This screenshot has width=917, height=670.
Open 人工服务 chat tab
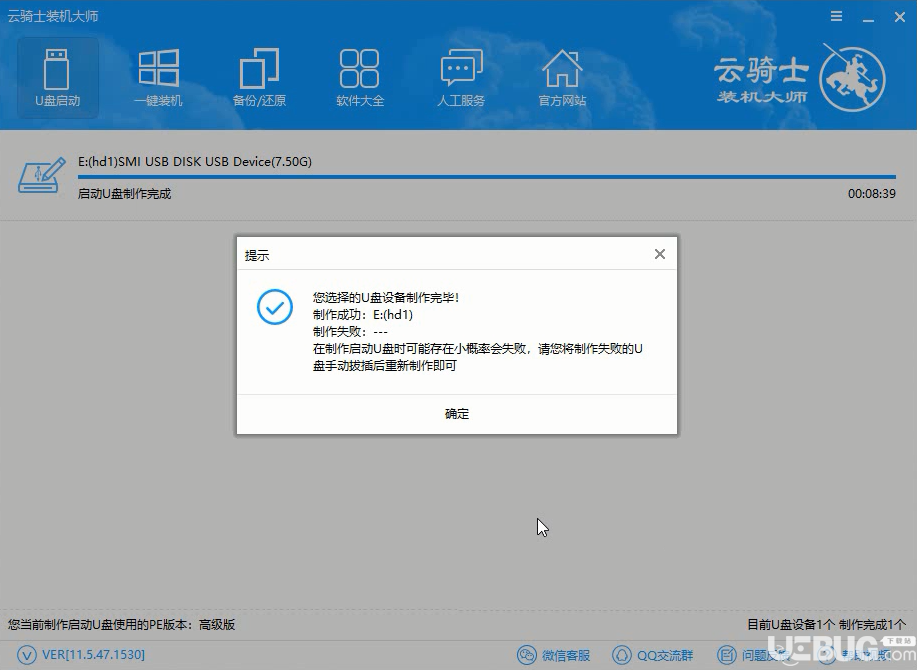(461, 78)
